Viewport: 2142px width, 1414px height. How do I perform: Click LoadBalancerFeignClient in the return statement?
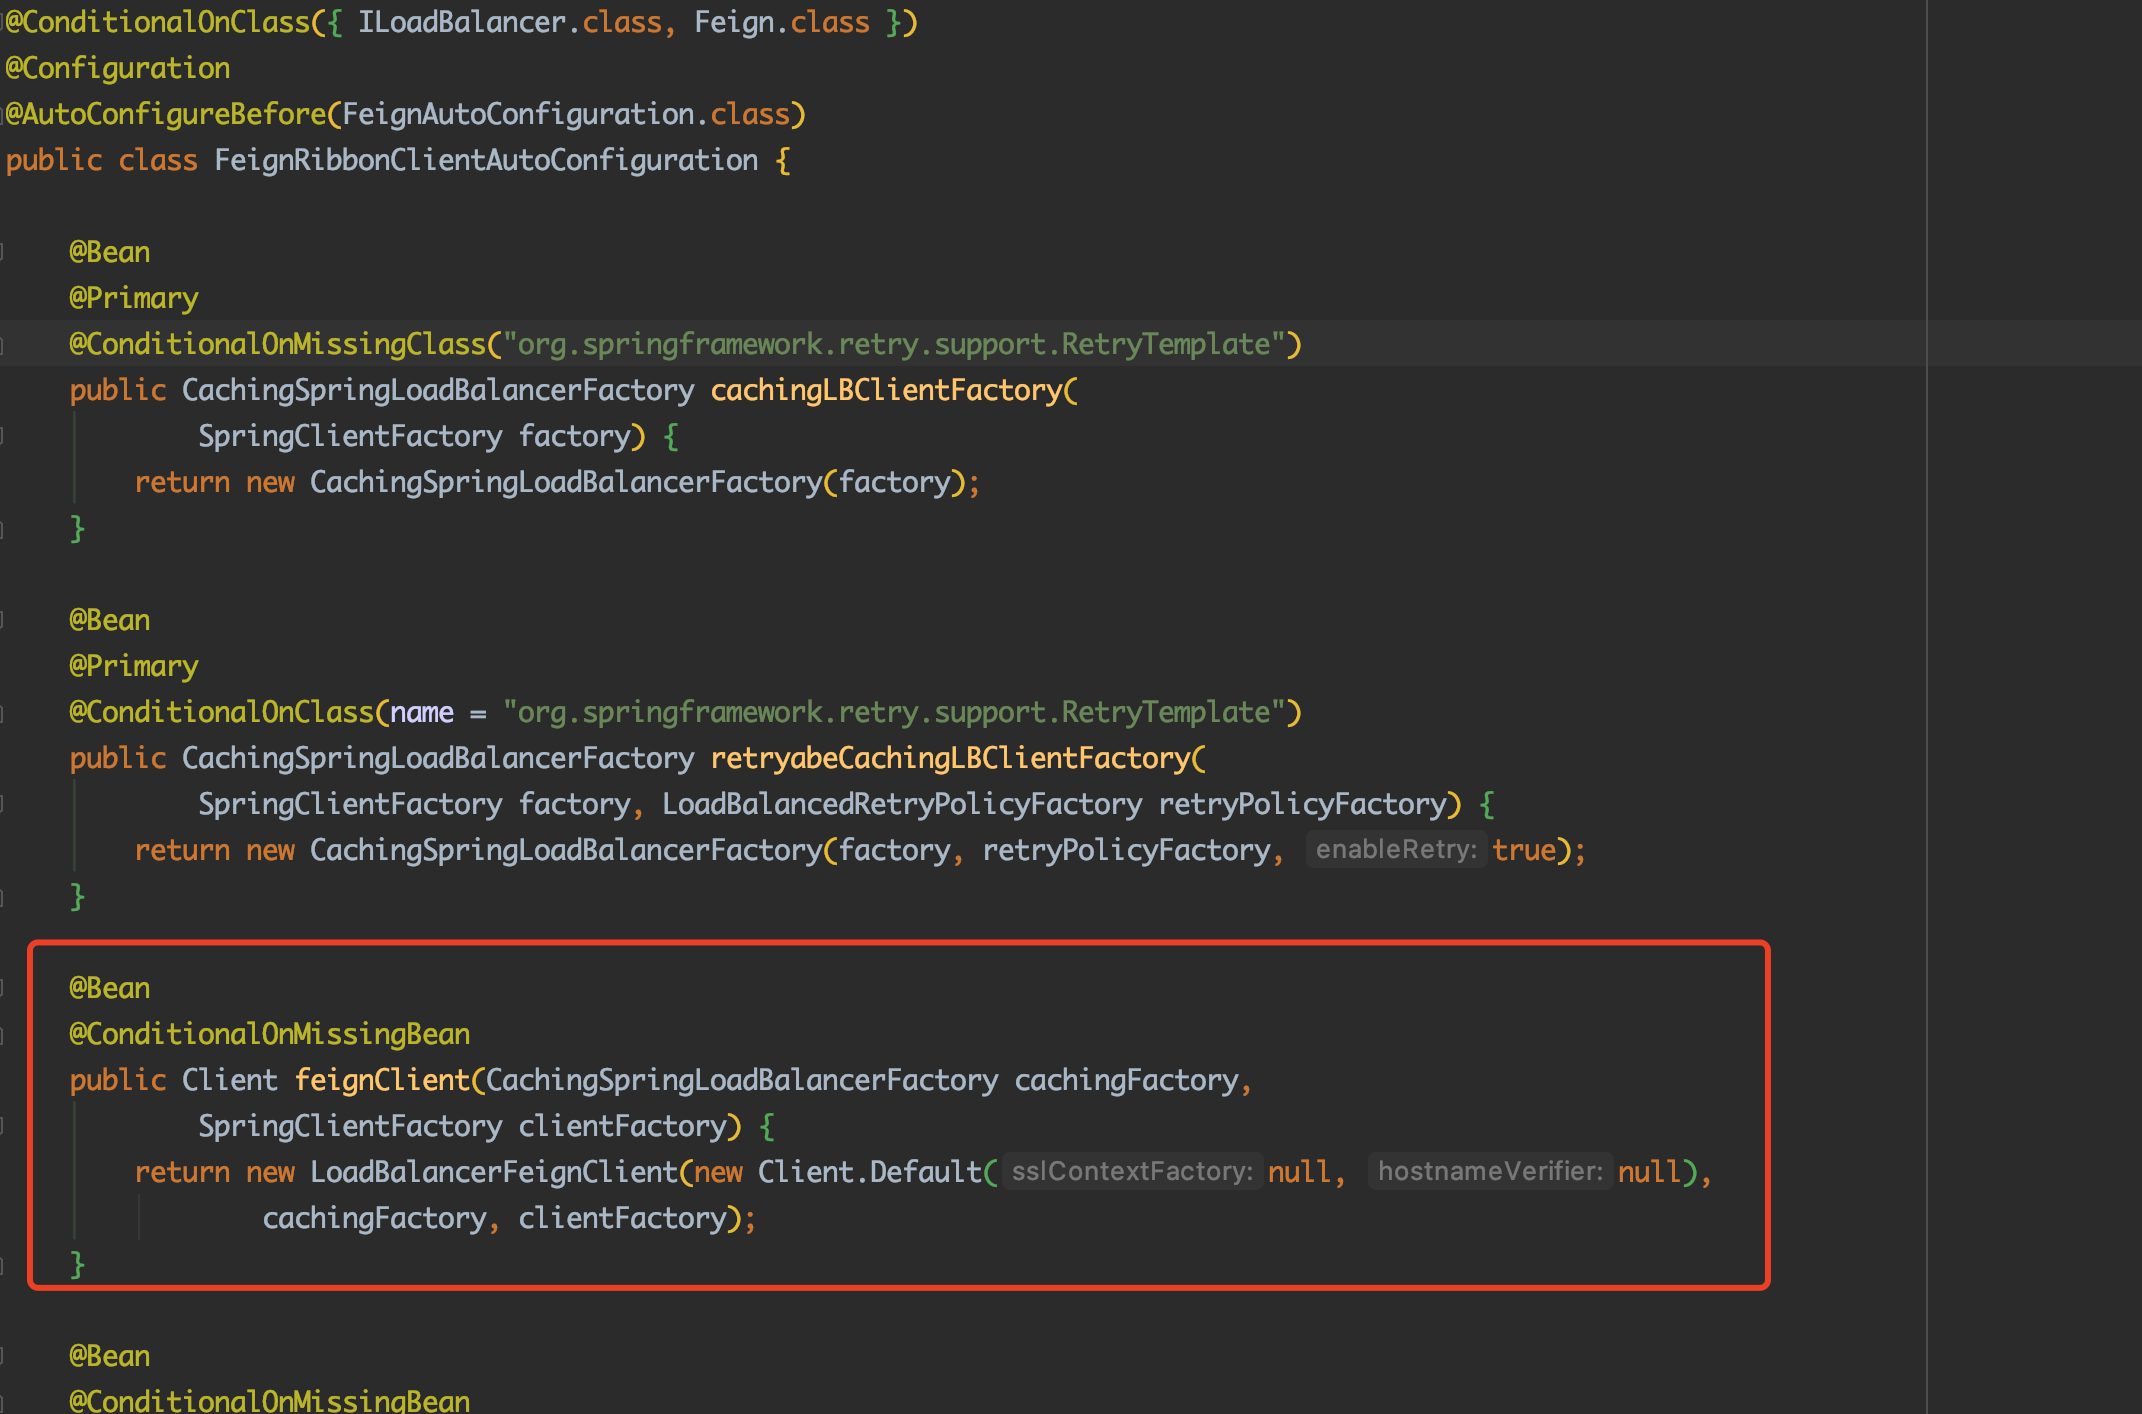tap(494, 1172)
